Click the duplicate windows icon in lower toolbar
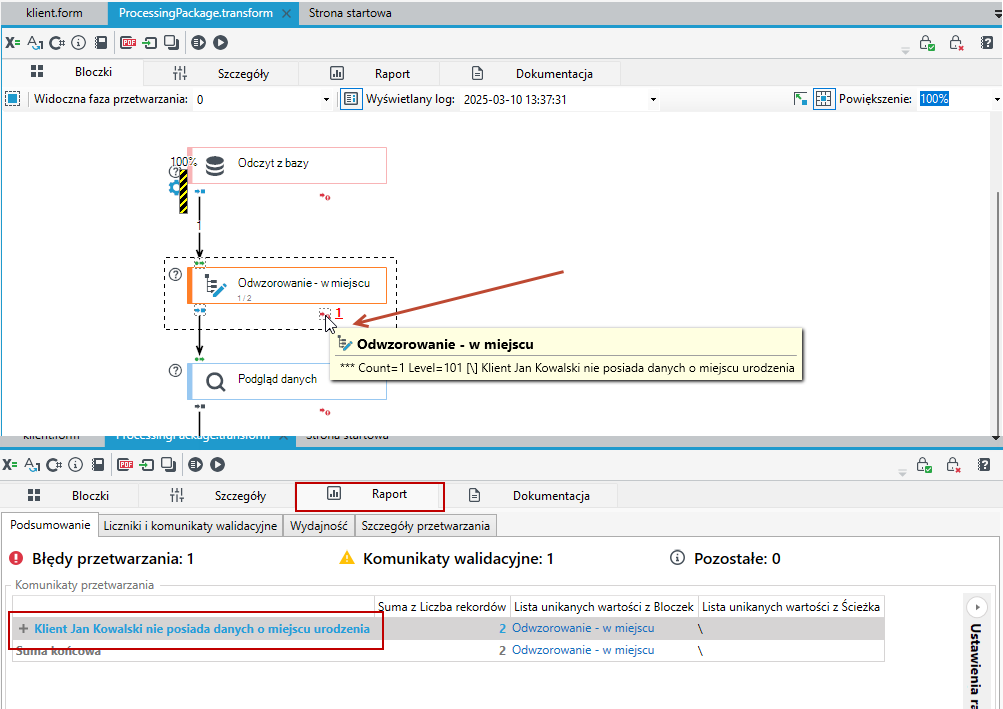 [x=168, y=465]
